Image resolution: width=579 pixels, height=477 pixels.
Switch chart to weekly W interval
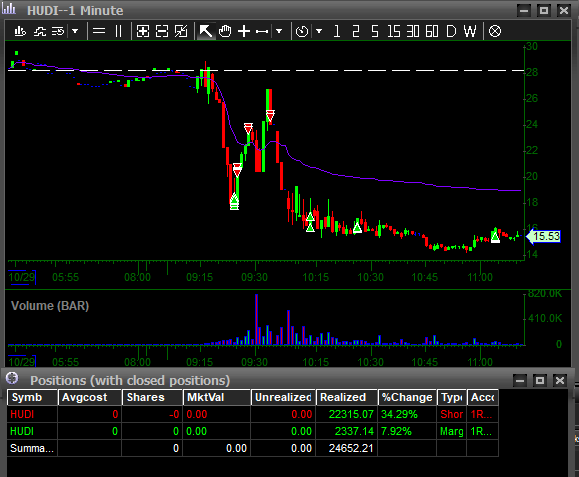pos(470,31)
